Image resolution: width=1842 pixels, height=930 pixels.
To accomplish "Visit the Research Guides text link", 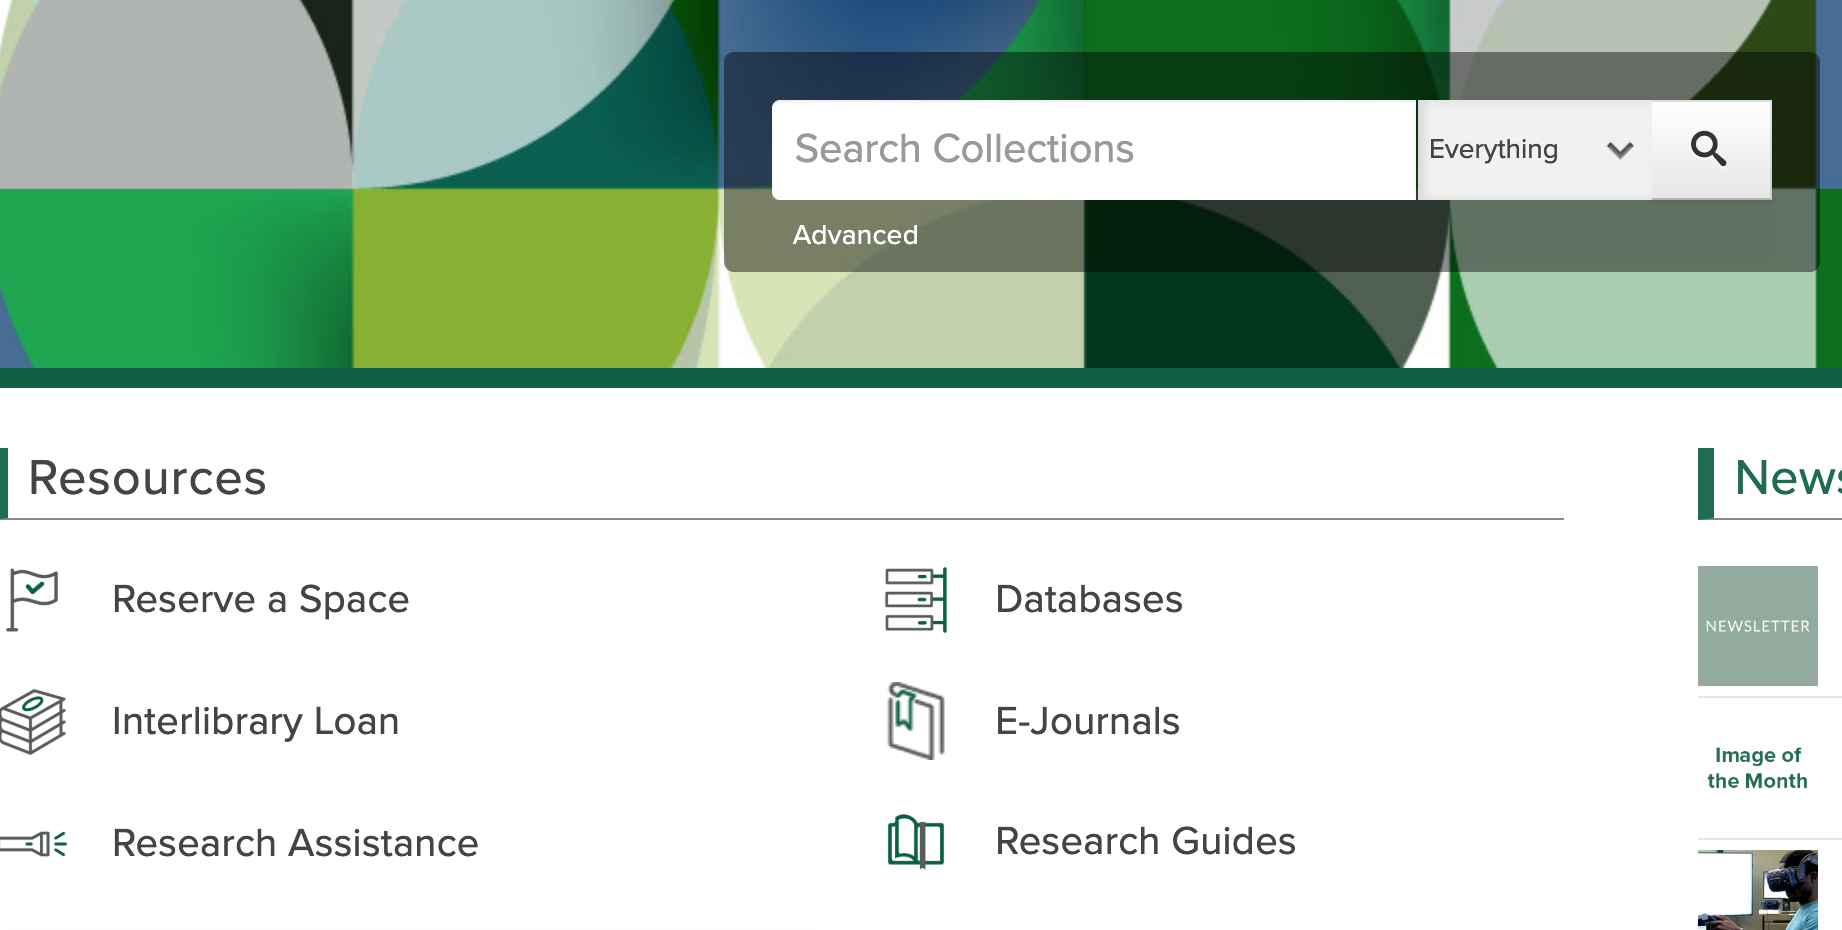I will pos(1145,842).
